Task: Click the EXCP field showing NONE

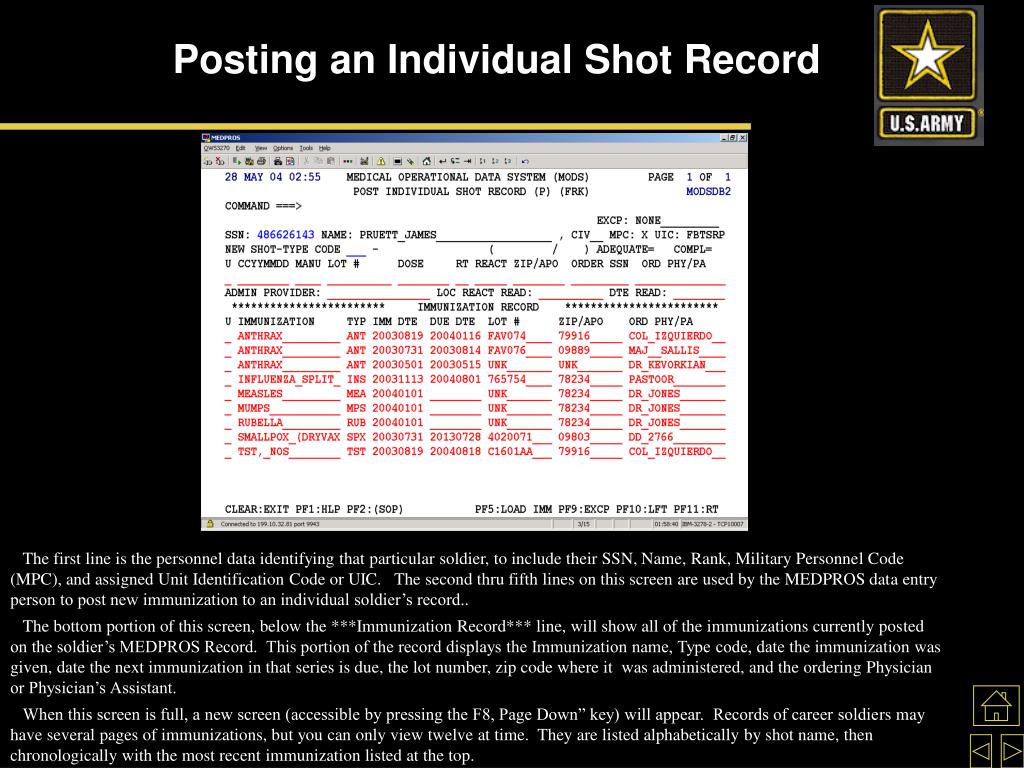Action: [677, 221]
